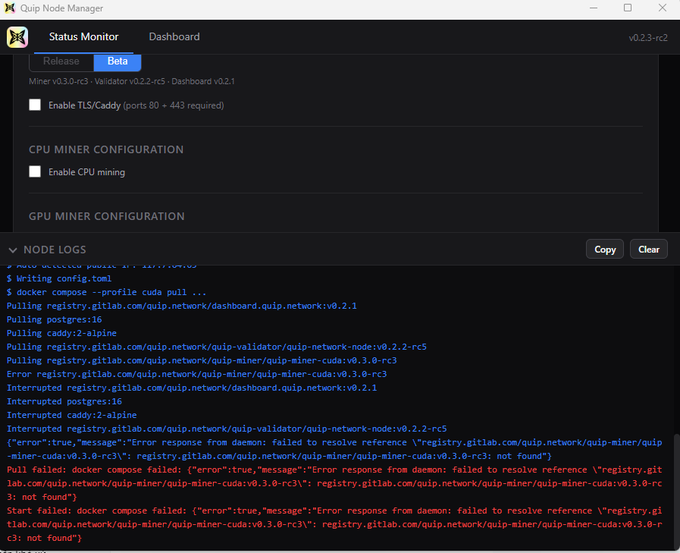Enable CPU mining checkbox
Viewport: 680px width, 553px height.
pos(35,172)
